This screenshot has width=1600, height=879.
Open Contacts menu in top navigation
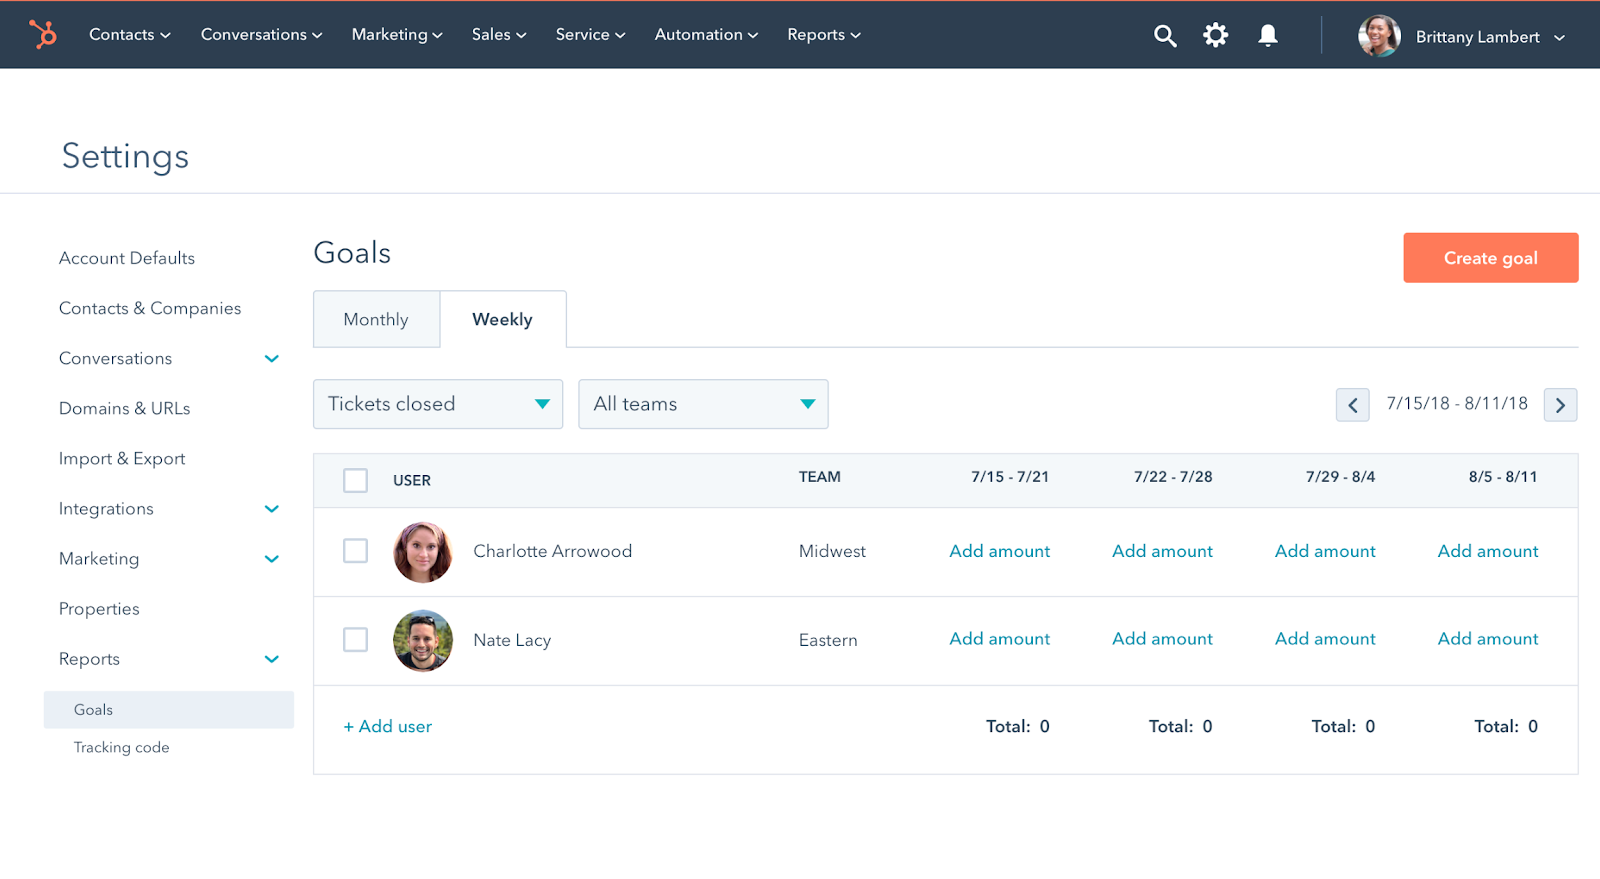(130, 34)
